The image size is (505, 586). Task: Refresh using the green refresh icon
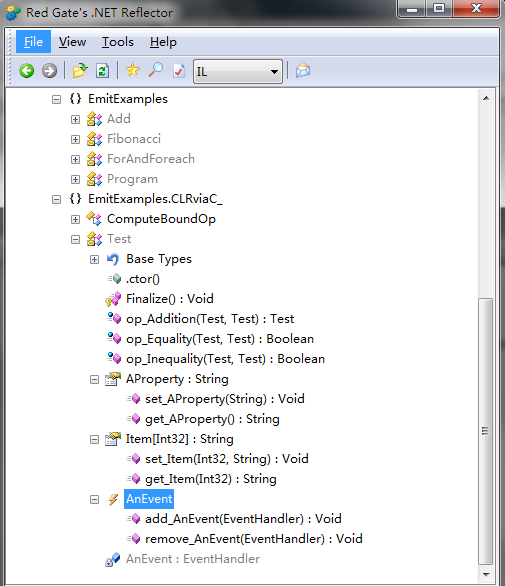[x=102, y=71]
